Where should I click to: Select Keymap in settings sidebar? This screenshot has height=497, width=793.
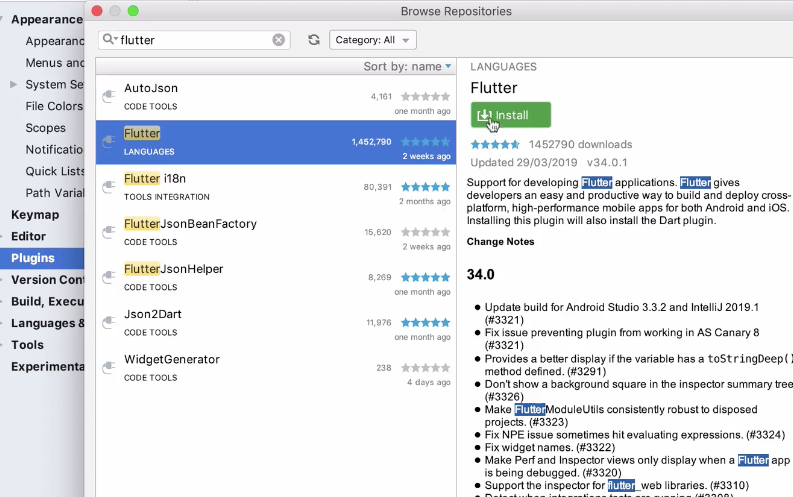pyautogui.click(x=35, y=214)
